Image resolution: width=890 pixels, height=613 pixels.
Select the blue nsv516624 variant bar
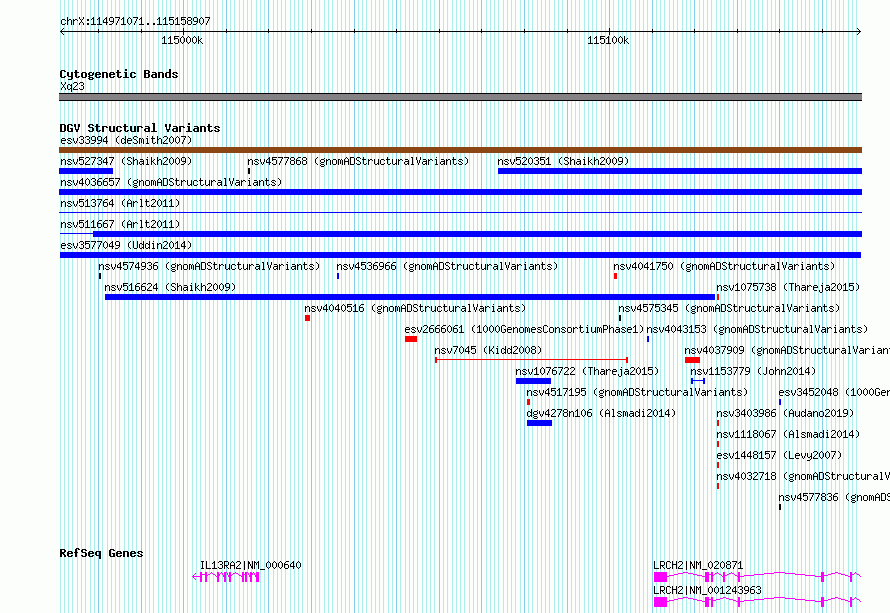tap(410, 297)
